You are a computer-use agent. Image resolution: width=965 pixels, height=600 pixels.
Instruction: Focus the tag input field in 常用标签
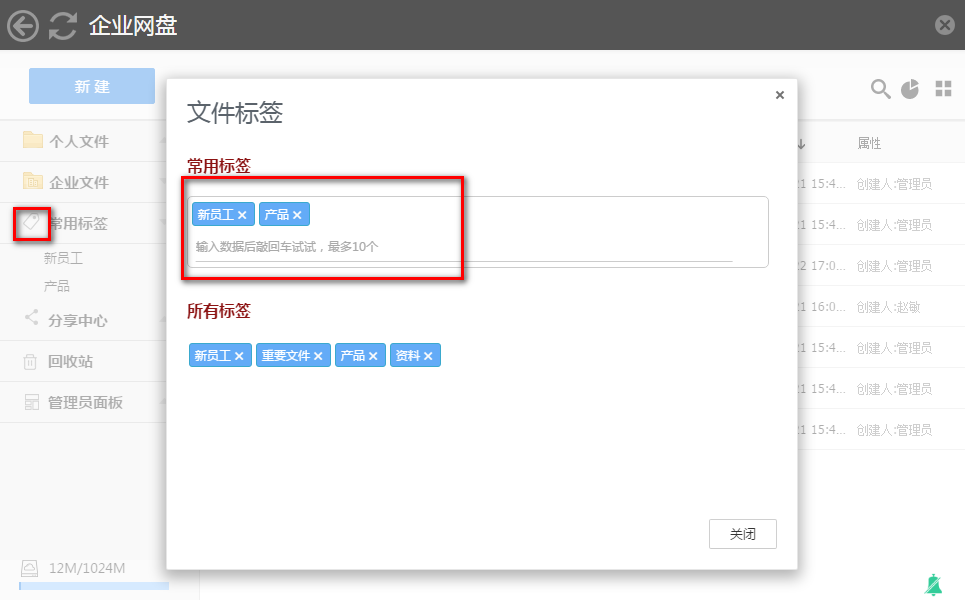tap(460, 246)
